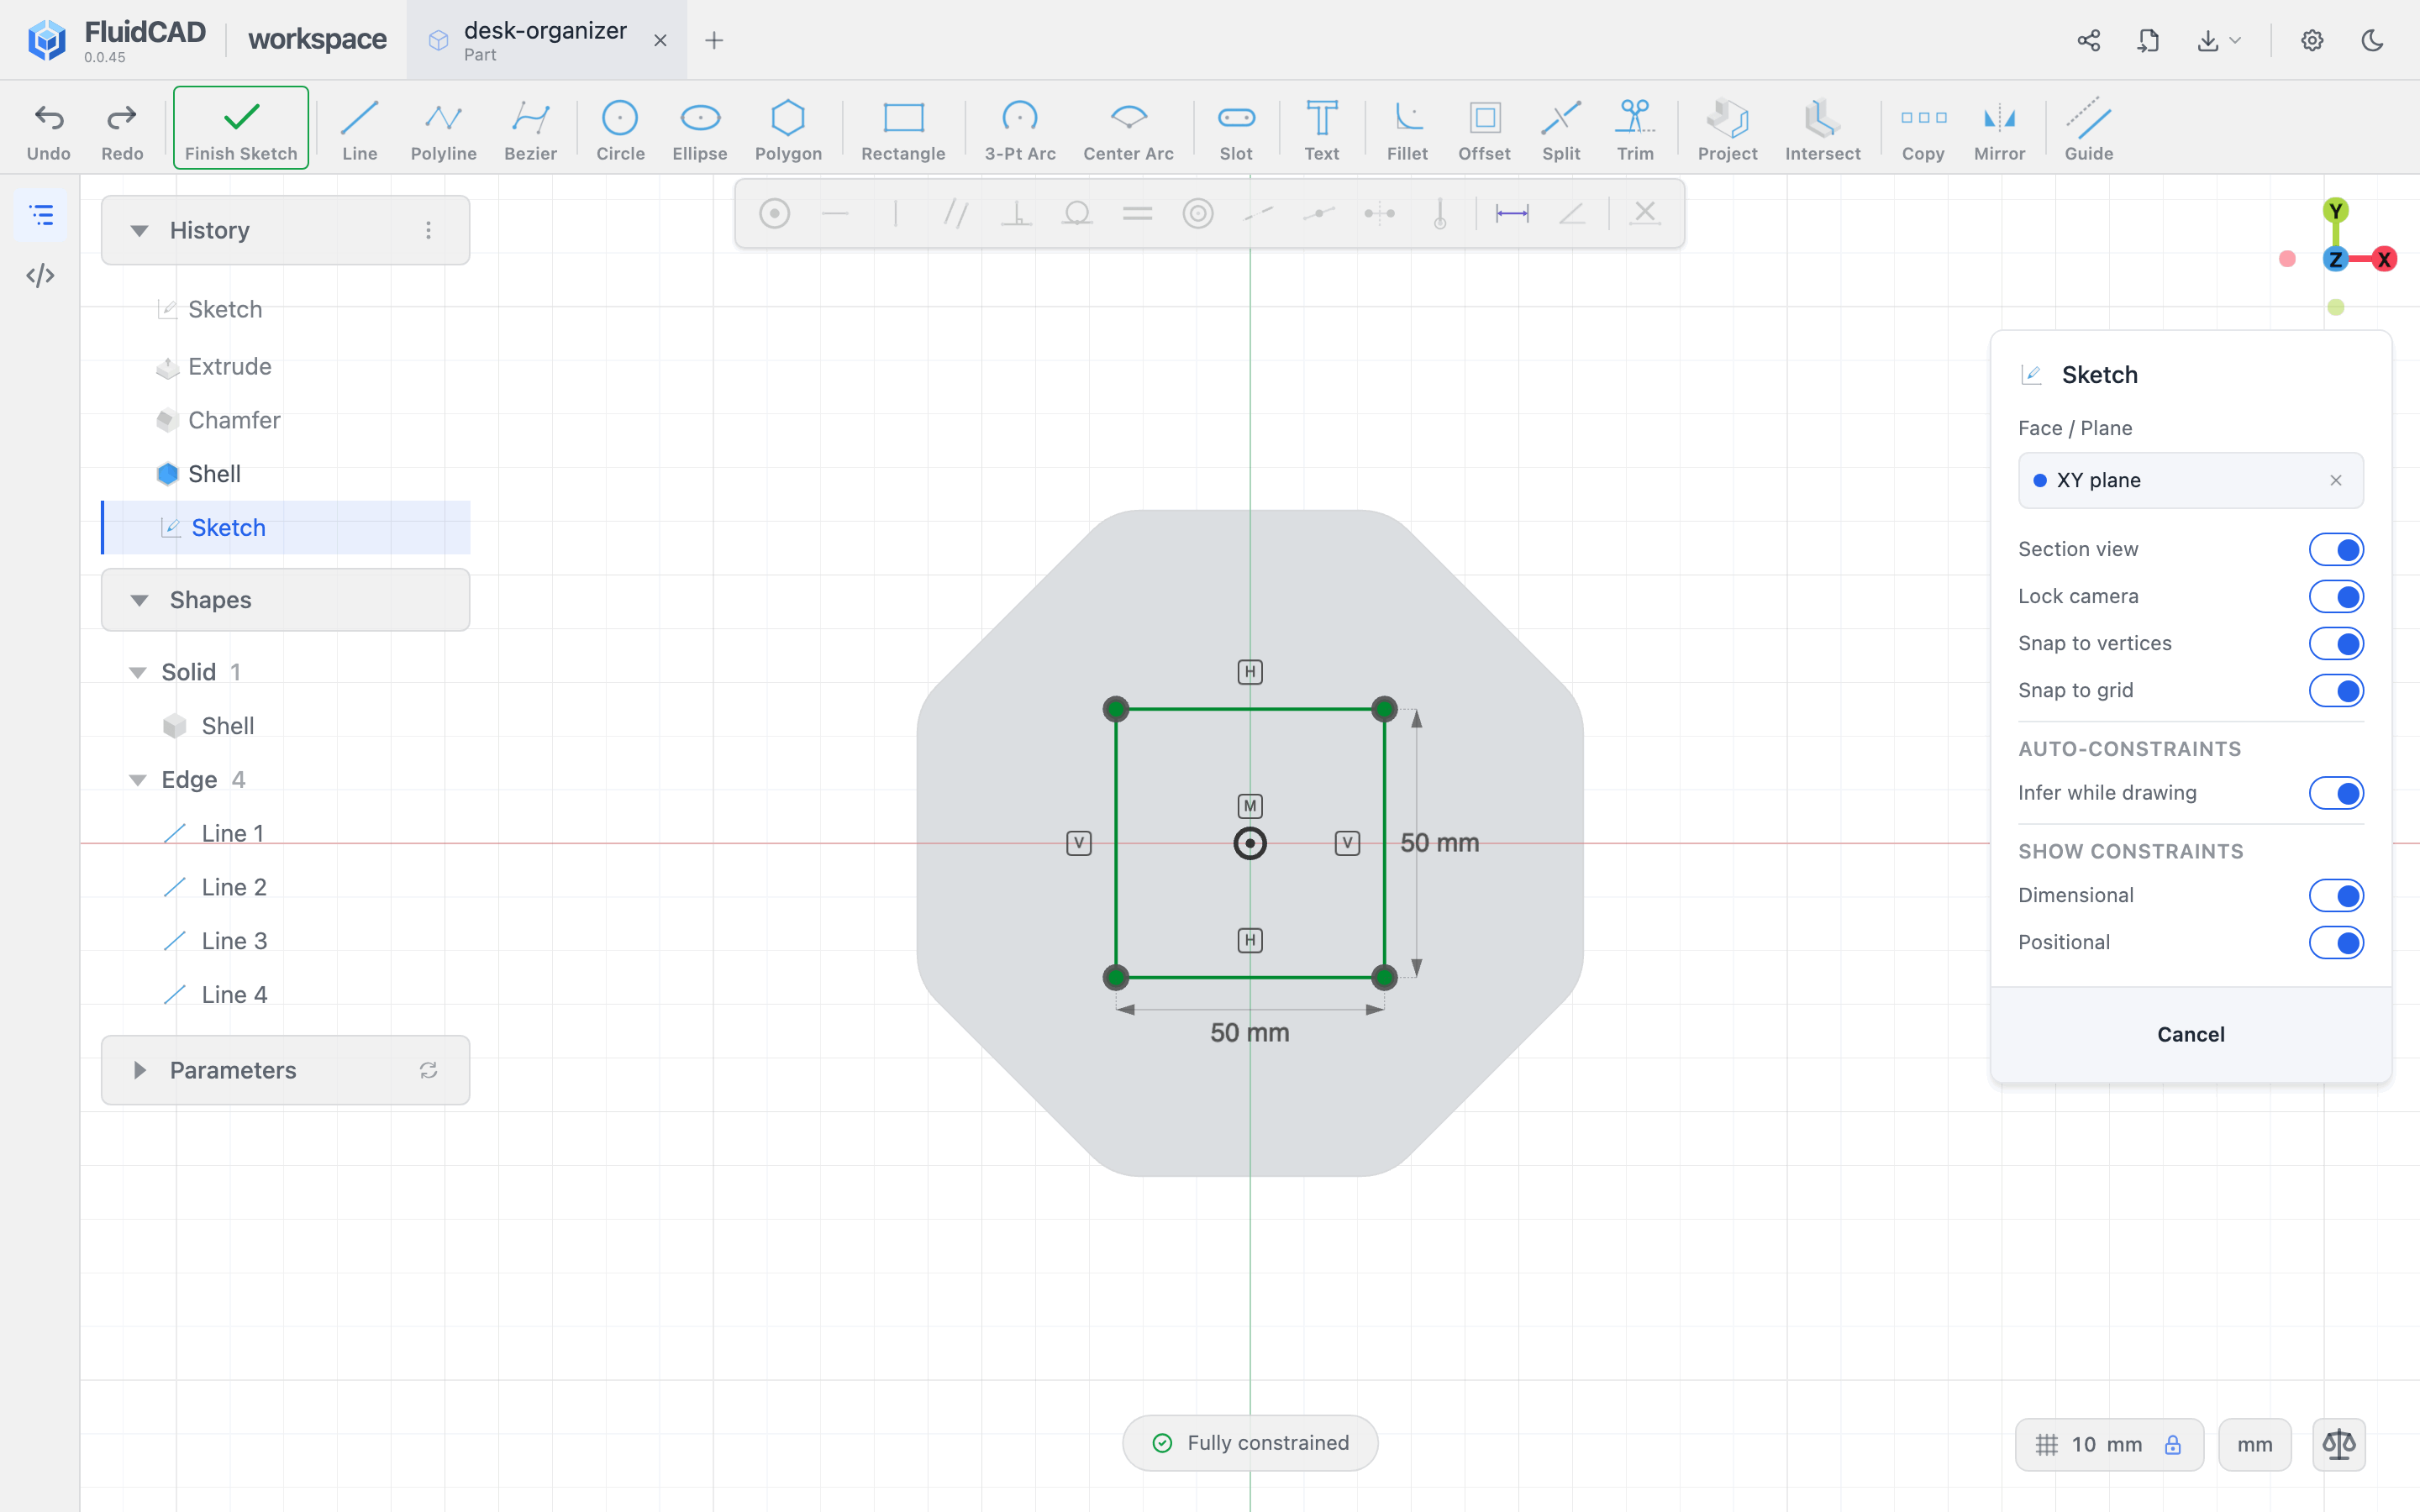Activate the Fillet tool
Image resolution: width=2420 pixels, height=1512 pixels.
(1407, 129)
